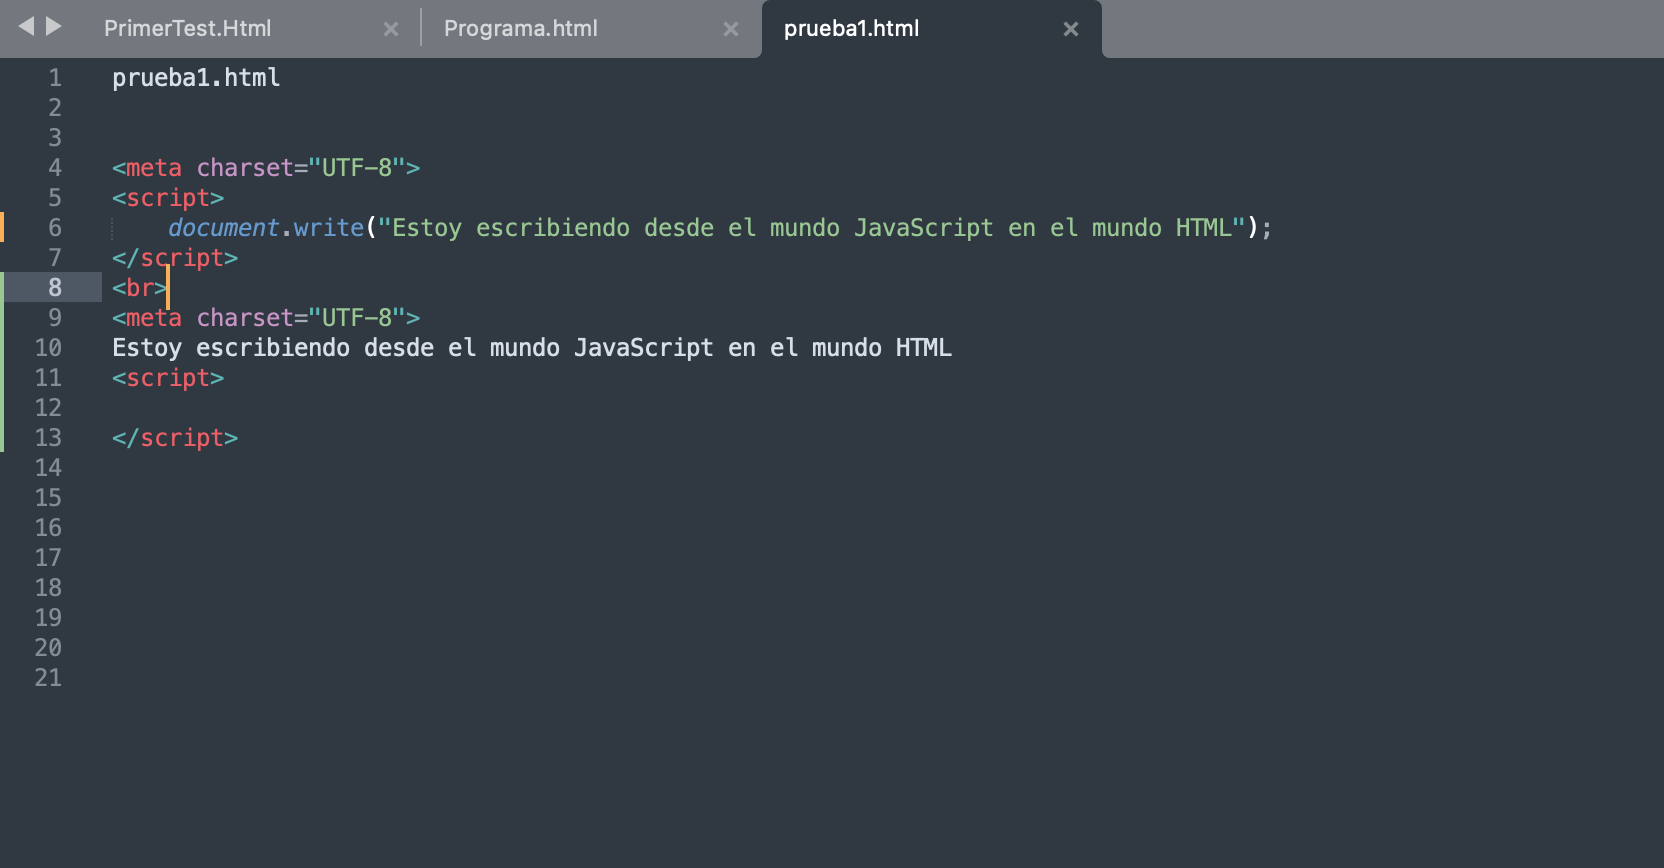1664x868 pixels.
Task: Click the closing script tag on line 7
Action: 175,258
